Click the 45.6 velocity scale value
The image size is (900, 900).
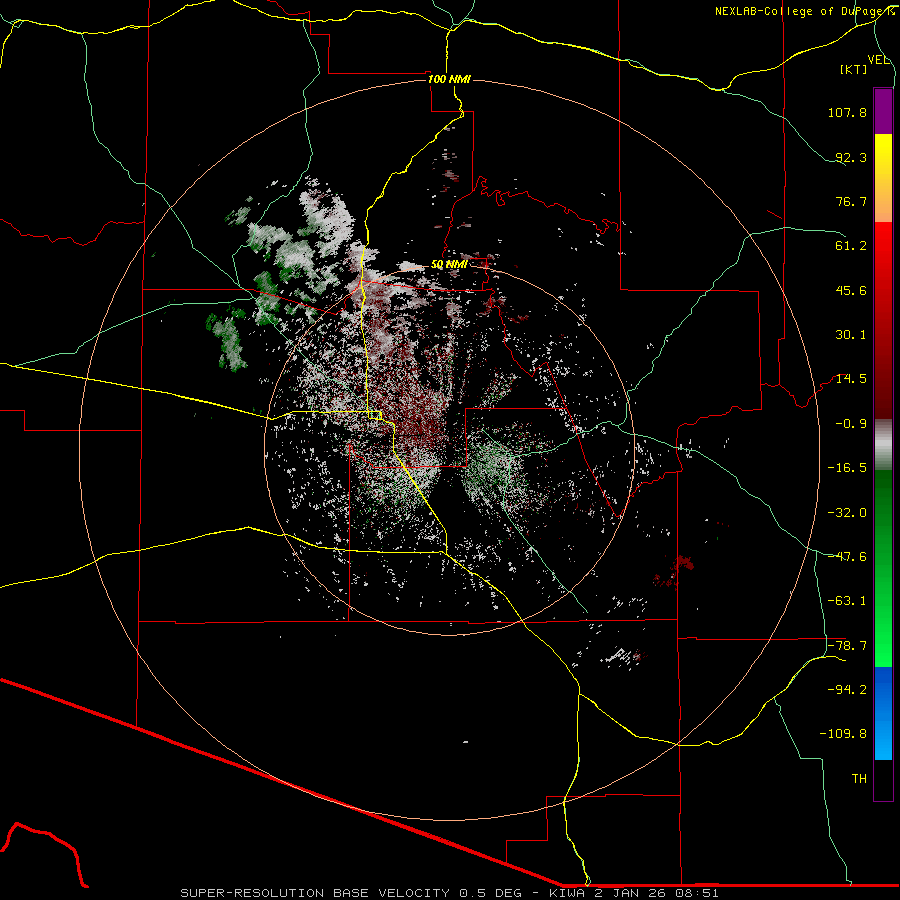[x=851, y=290]
